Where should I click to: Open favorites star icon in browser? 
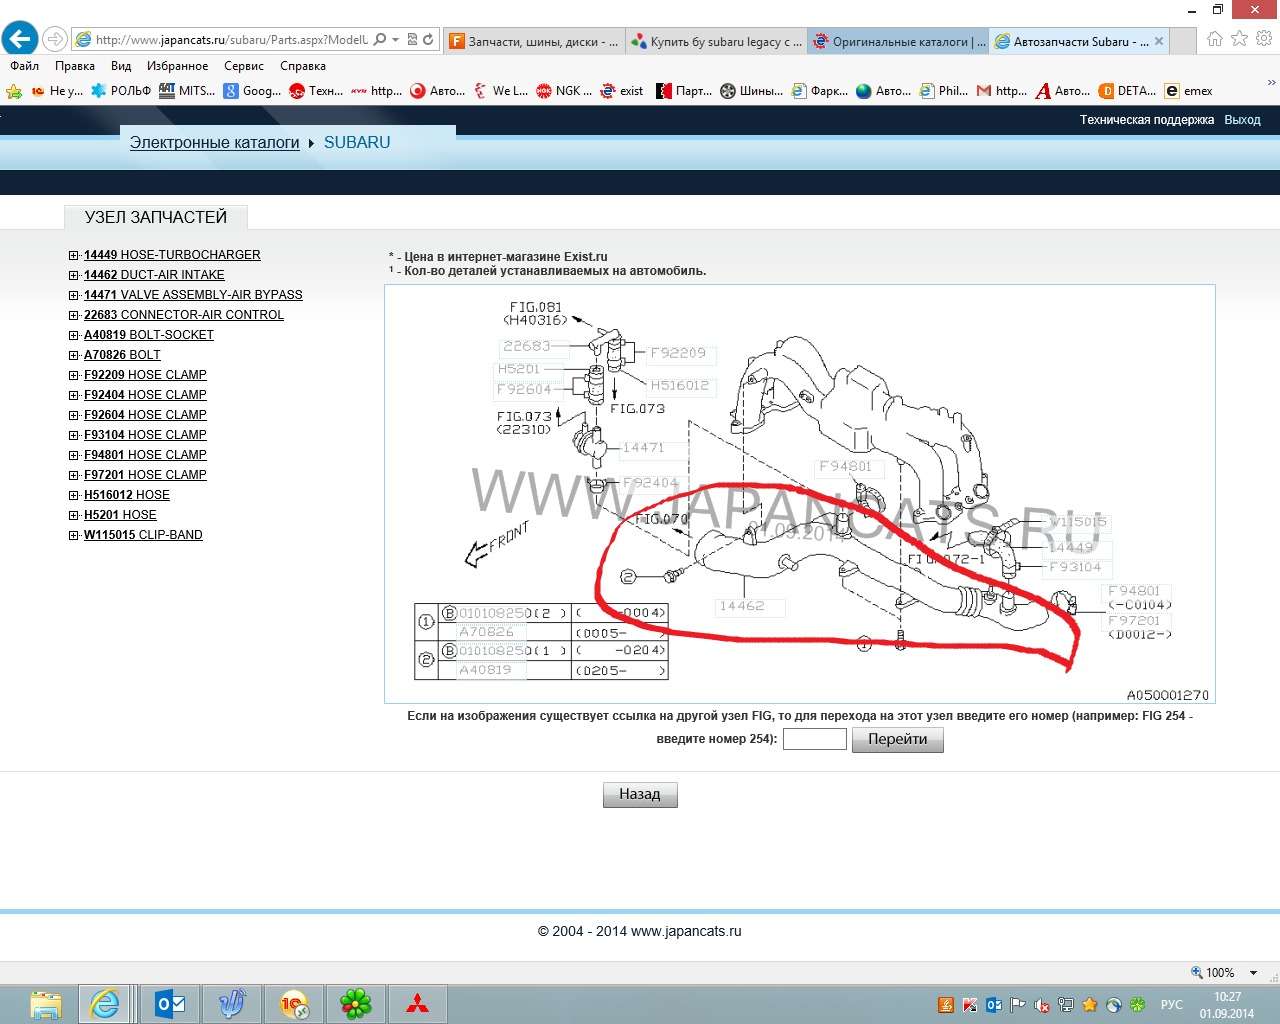1240,39
